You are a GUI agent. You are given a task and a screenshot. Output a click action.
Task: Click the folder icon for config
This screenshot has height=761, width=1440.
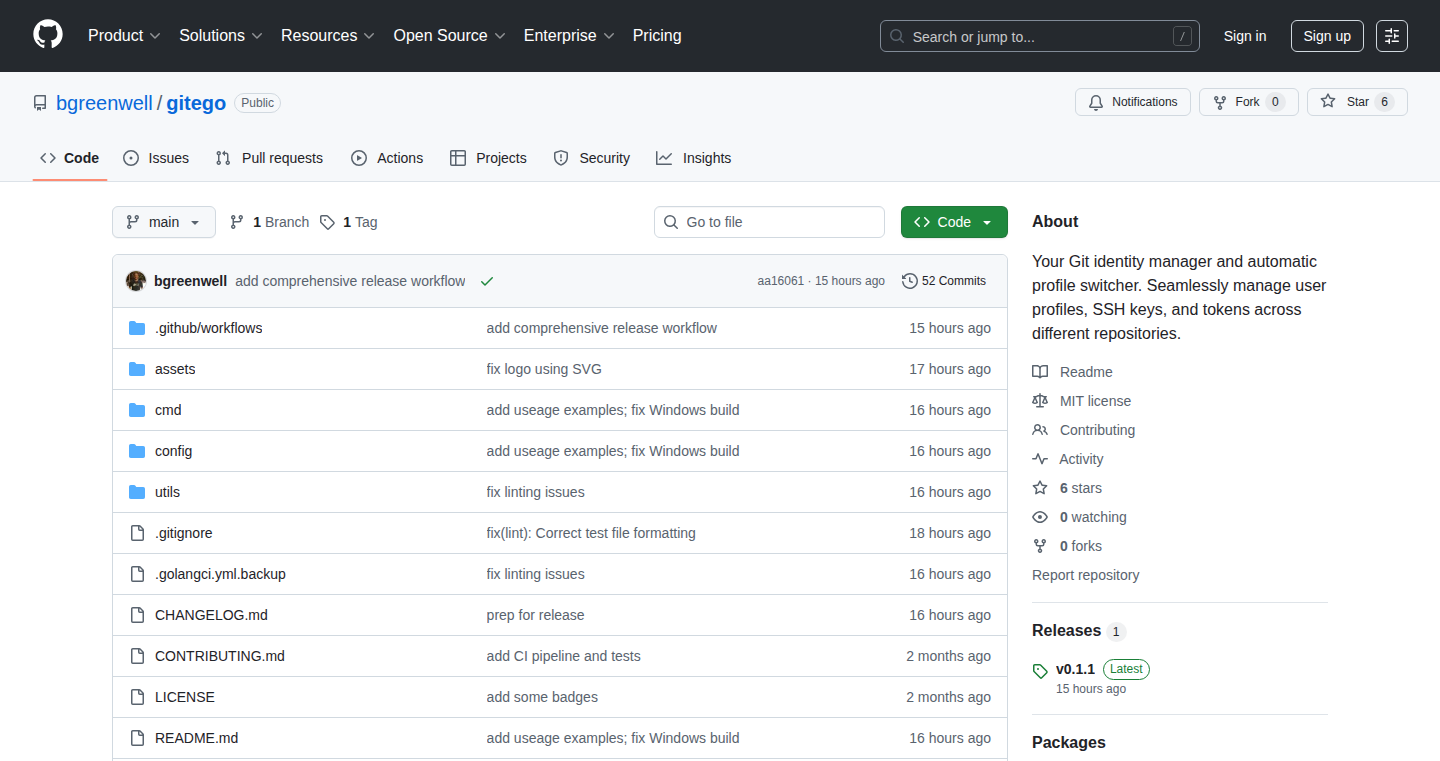[137, 451]
